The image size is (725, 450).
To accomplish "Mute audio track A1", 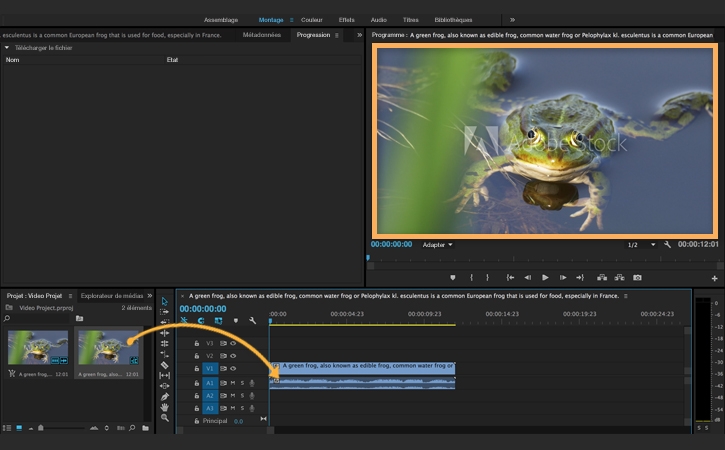I will click(x=232, y=382).
